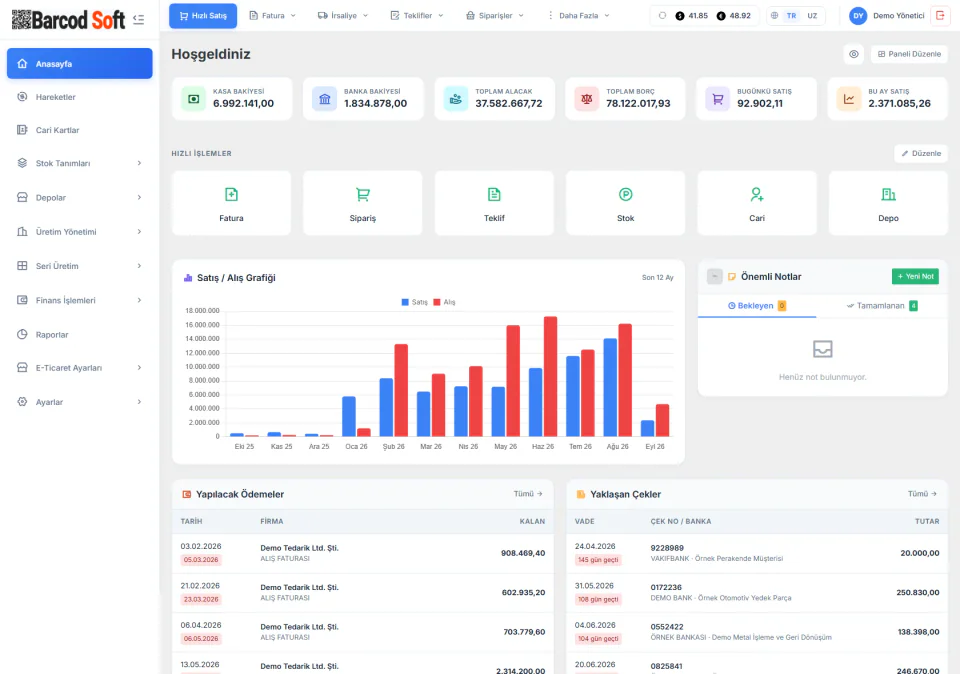960x674 pixels.
Task: Toggle dashboard visibility with the eye icon
Action: pos(853,54)
